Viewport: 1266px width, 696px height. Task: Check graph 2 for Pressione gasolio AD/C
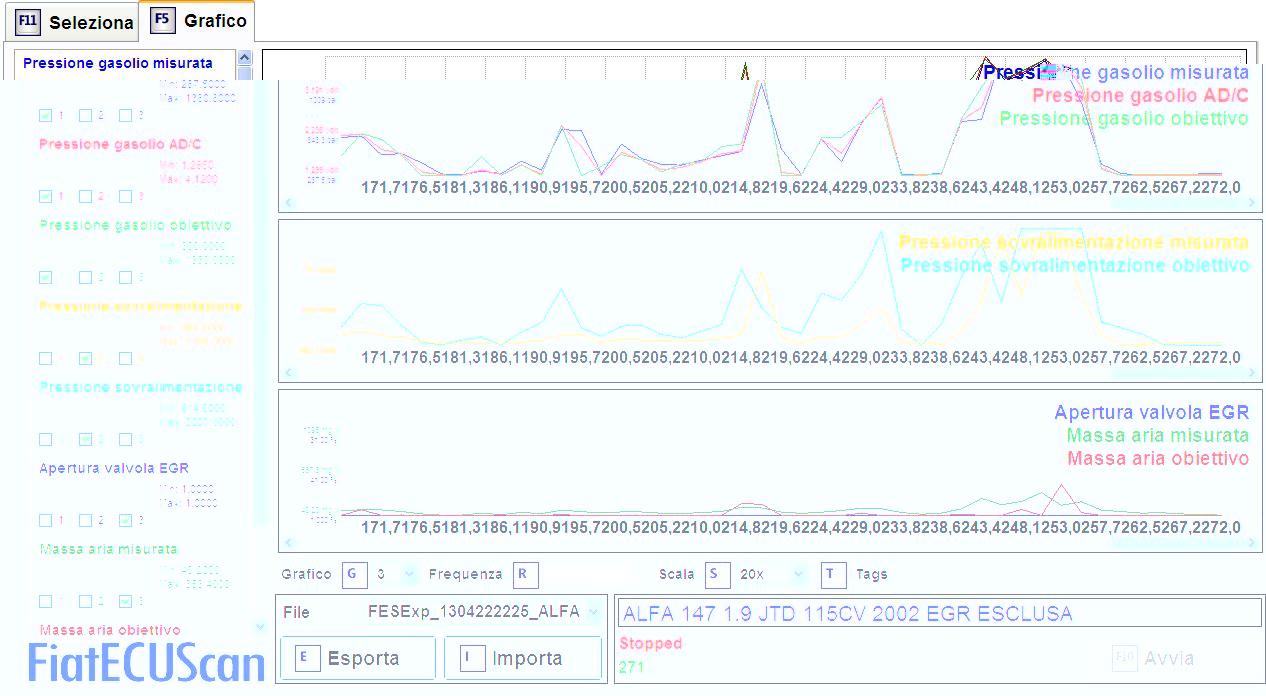pyautogui.click(x=85, y=196)
